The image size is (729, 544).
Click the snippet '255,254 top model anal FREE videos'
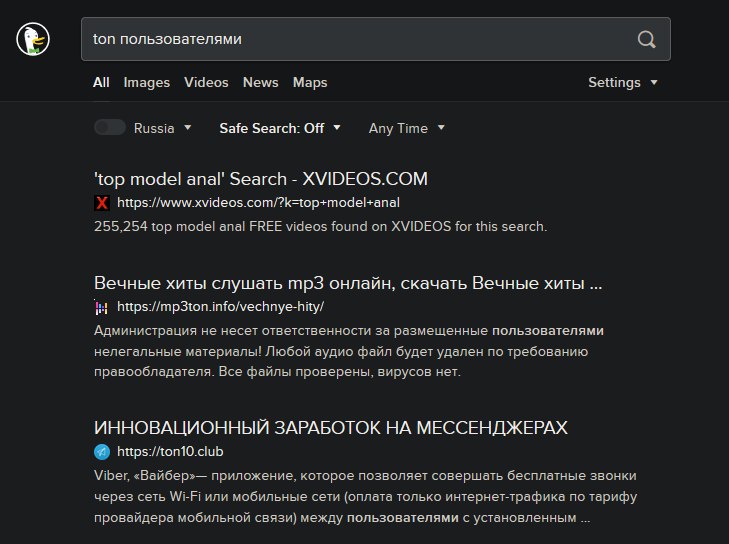320,226
